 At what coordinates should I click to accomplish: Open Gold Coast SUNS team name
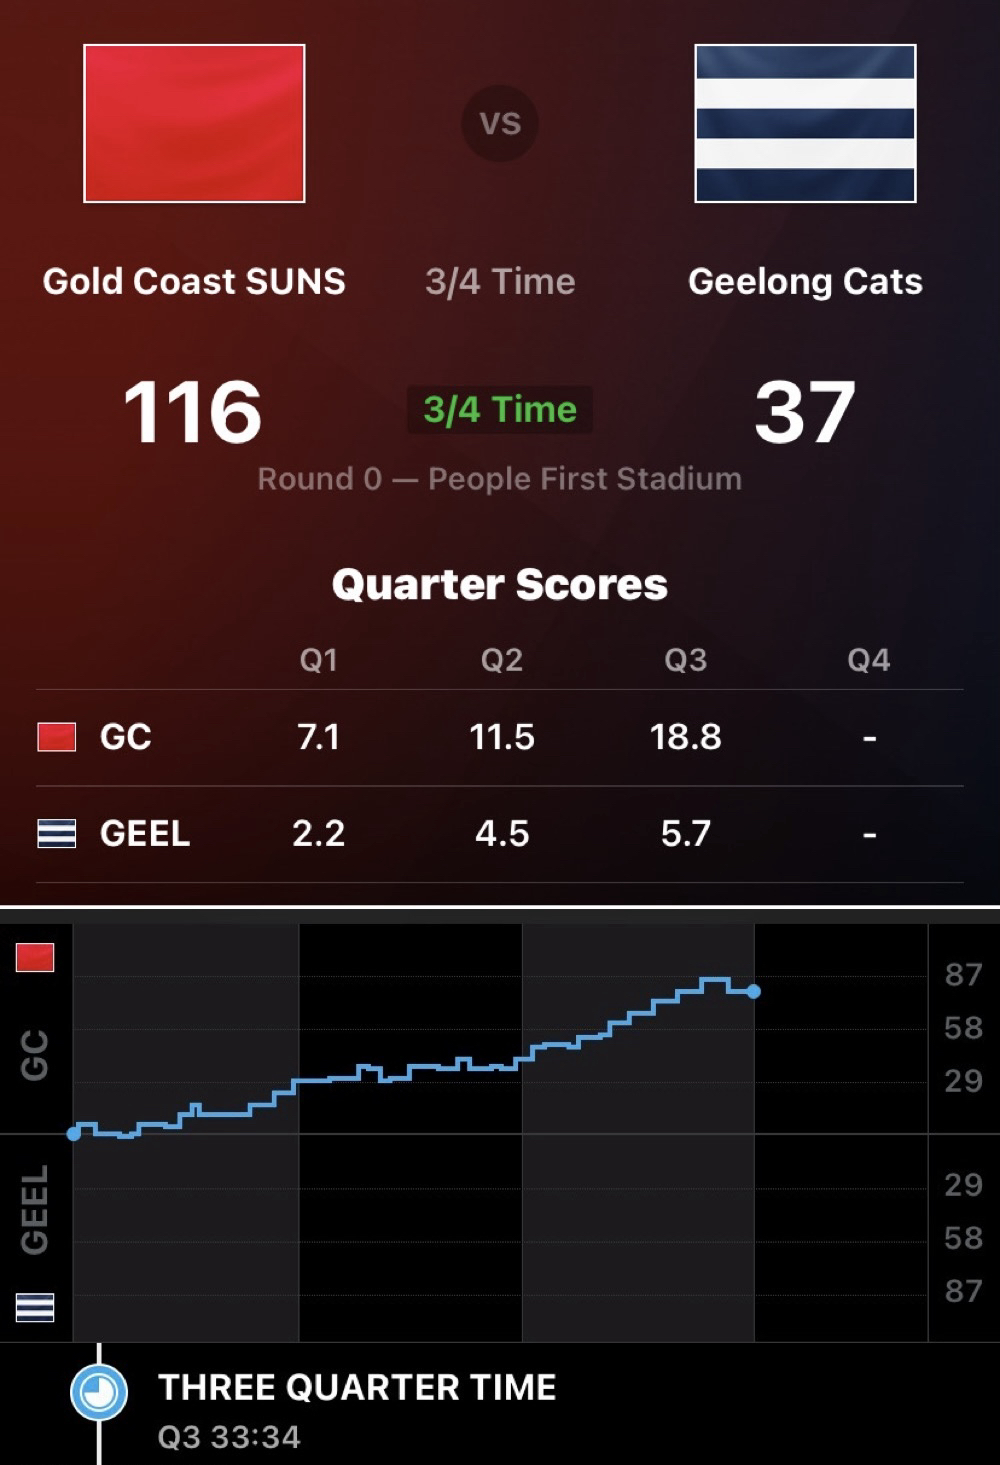(194, 281)
